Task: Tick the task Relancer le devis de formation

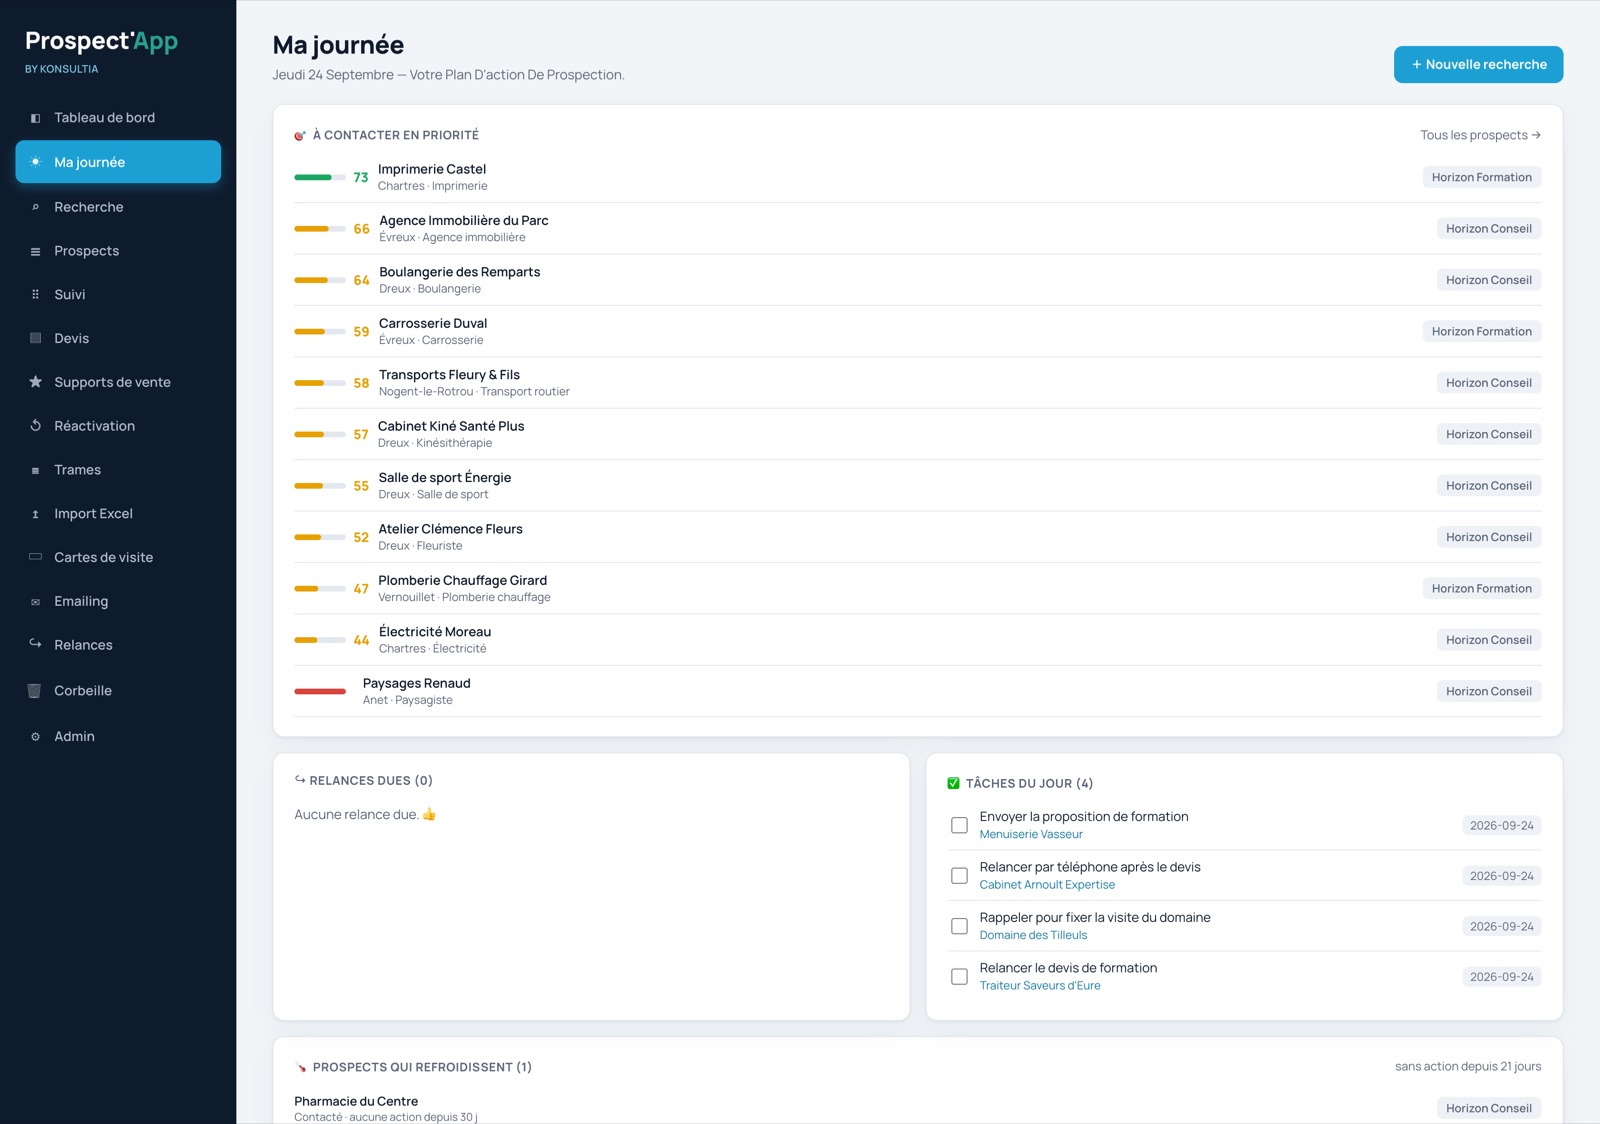Action: pos(959,977)
